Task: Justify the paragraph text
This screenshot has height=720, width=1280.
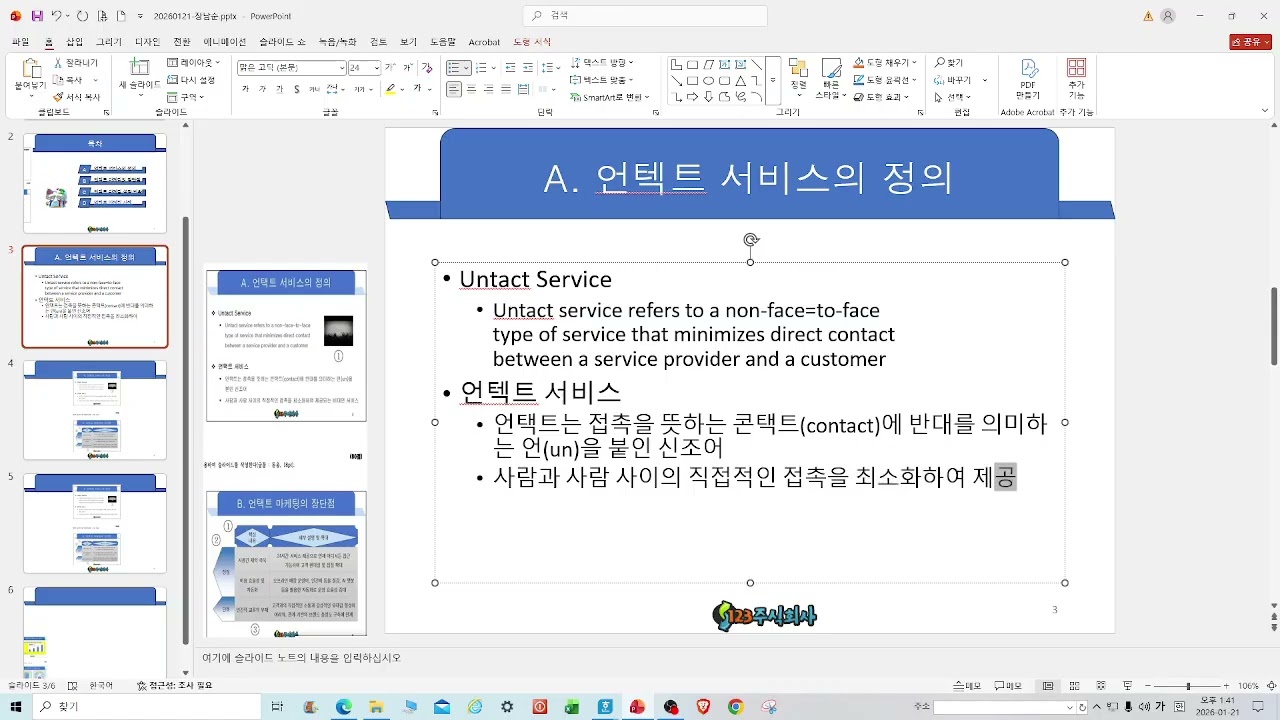Action: pos(506,89)
